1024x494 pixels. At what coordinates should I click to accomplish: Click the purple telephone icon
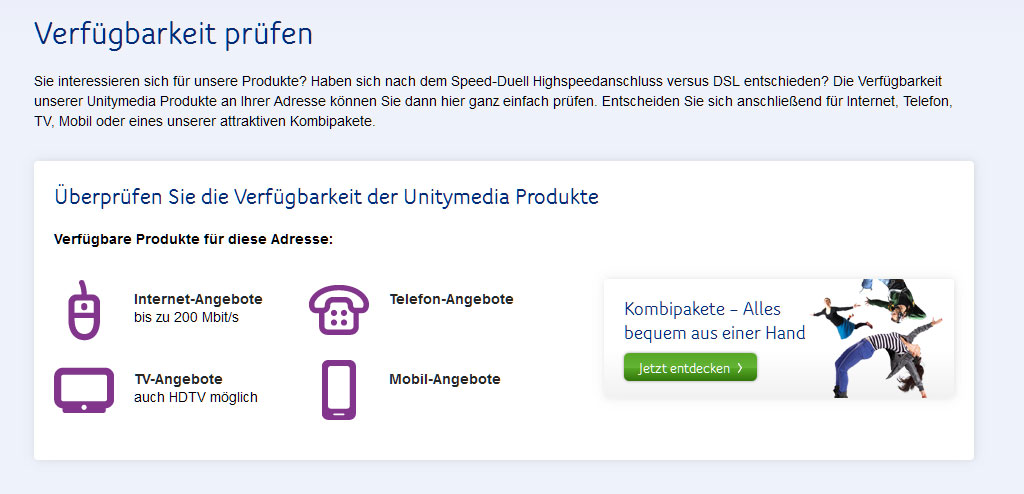pos(338,310)
